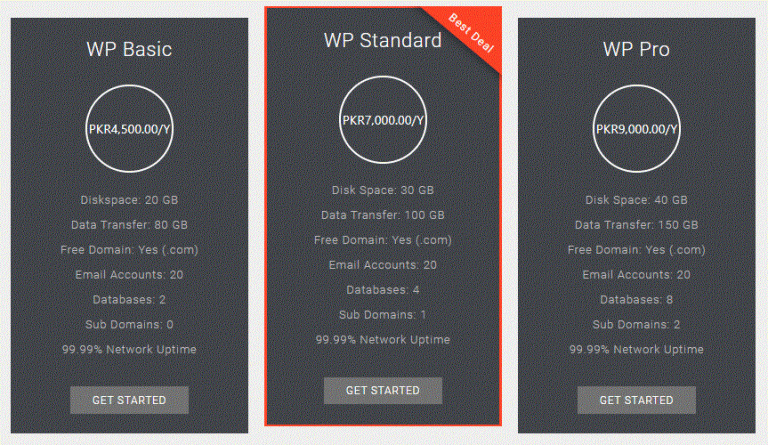The image size is (768, 445).
Task: Click GET STARTED under WP Basic
Action: [129, 400]
